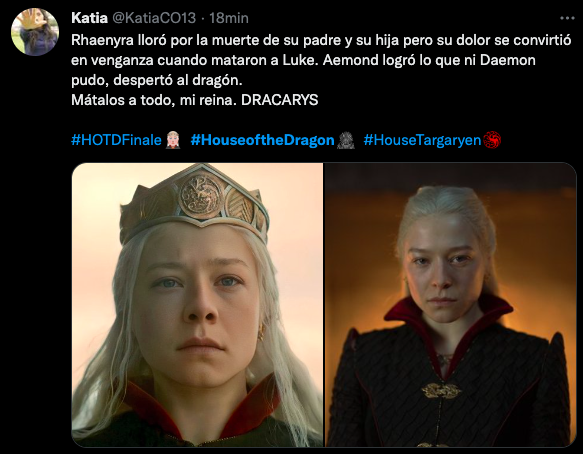Viewport: 583px width, 454px height.
Task: Click the display name Katia
Action: pos(89,18)
